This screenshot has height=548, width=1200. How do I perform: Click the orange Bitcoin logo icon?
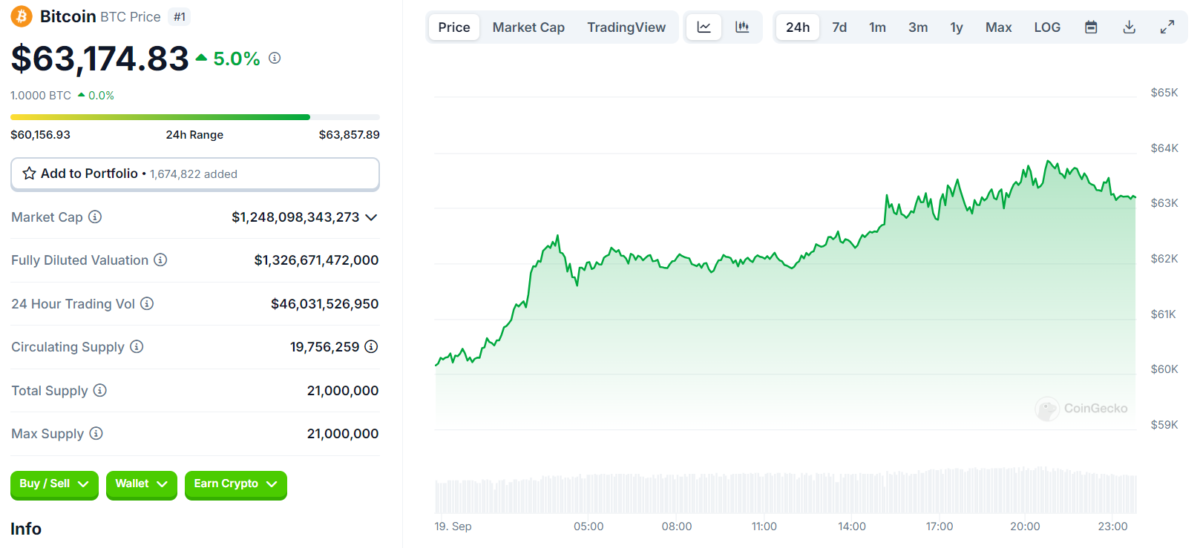[x=21, y=16]
